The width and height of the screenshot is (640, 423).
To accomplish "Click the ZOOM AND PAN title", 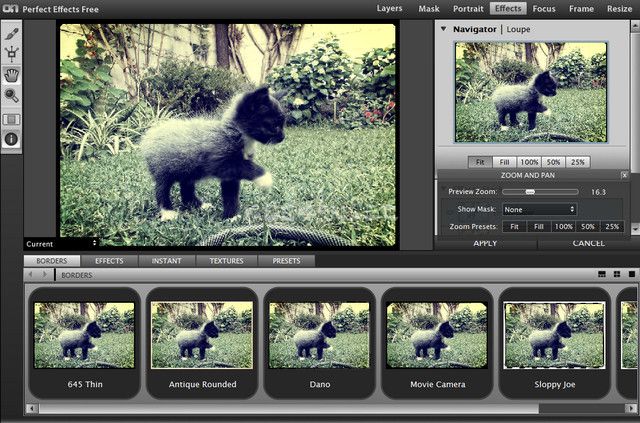I will 528,175.
